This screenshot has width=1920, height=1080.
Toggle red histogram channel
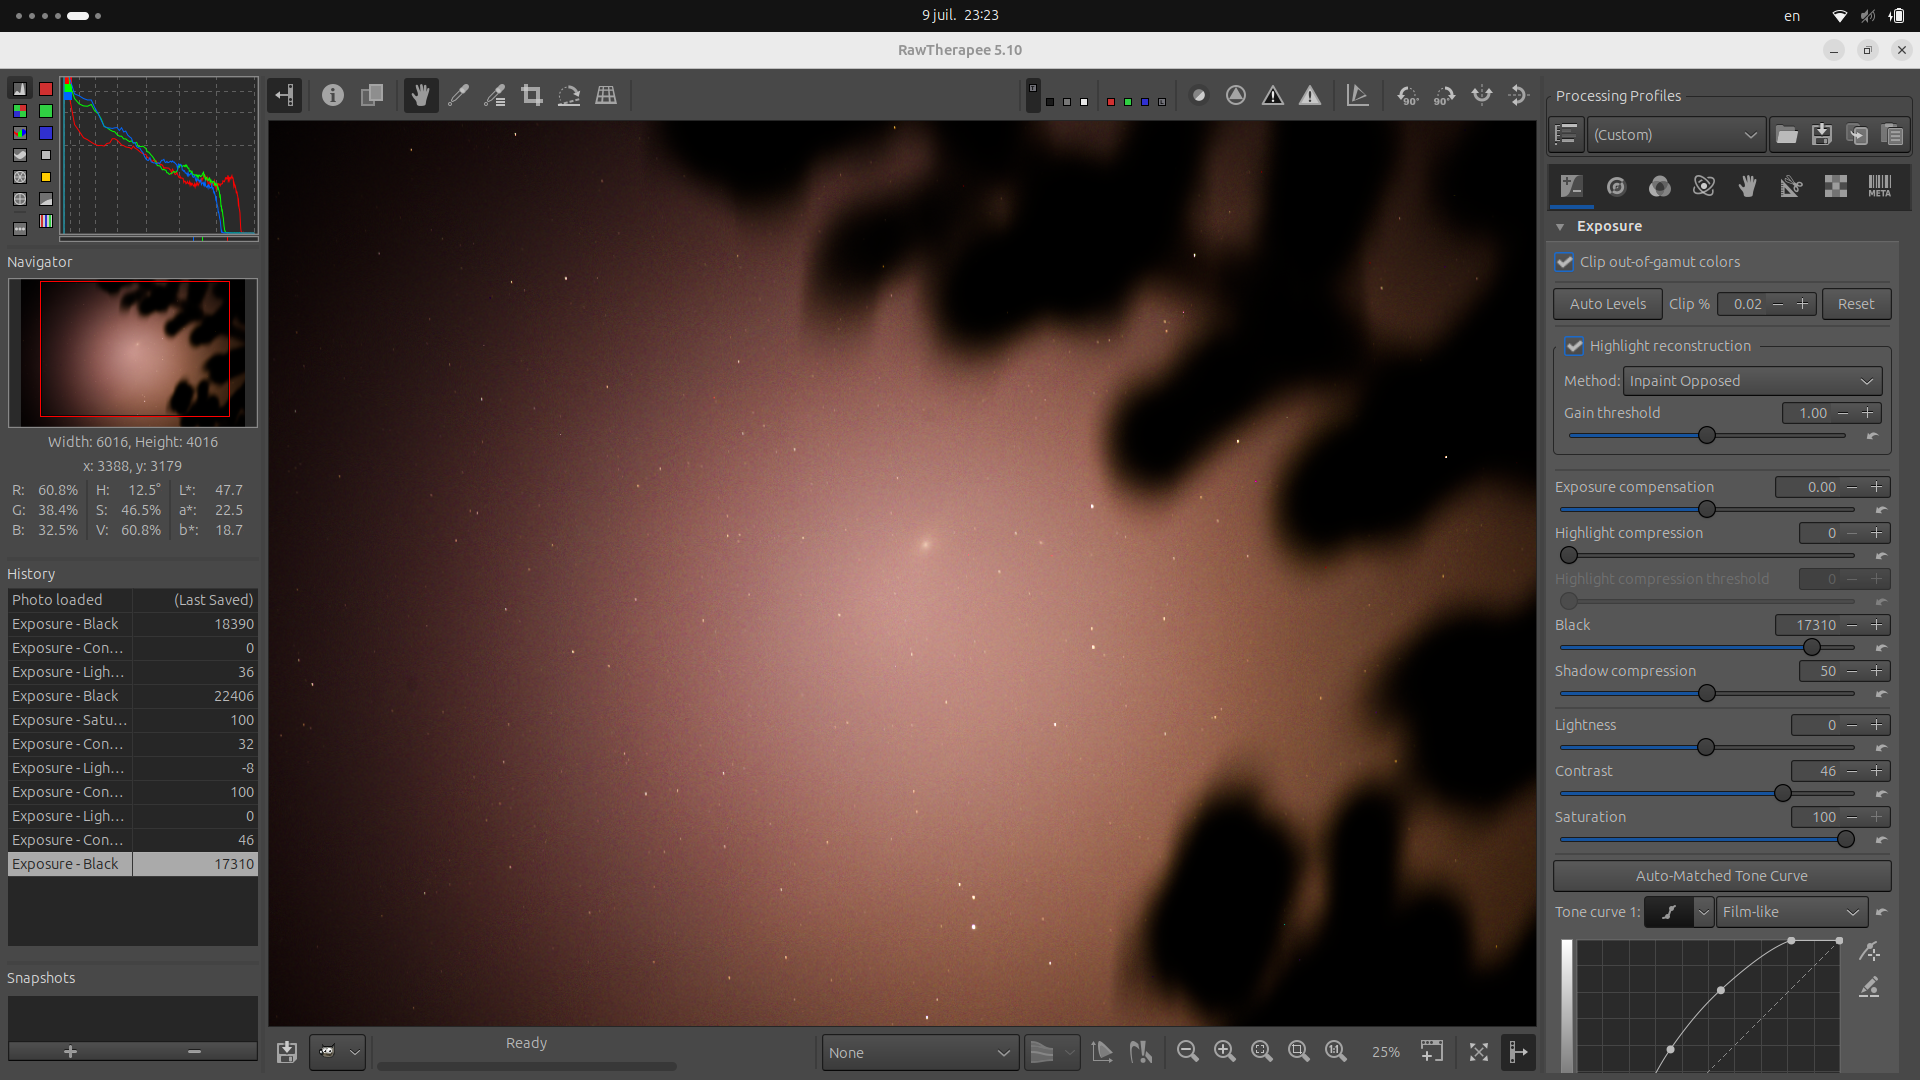46,89
